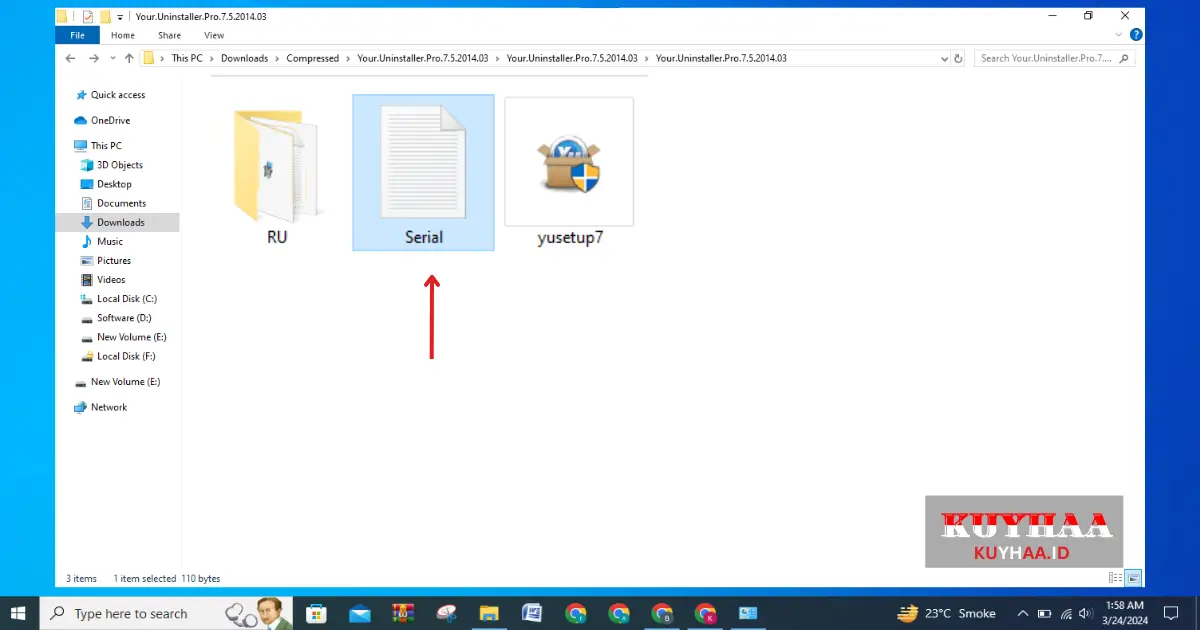Open the address bar history dropdown
This screenshot has width=1200, height=630.
[x=945, y=58]
